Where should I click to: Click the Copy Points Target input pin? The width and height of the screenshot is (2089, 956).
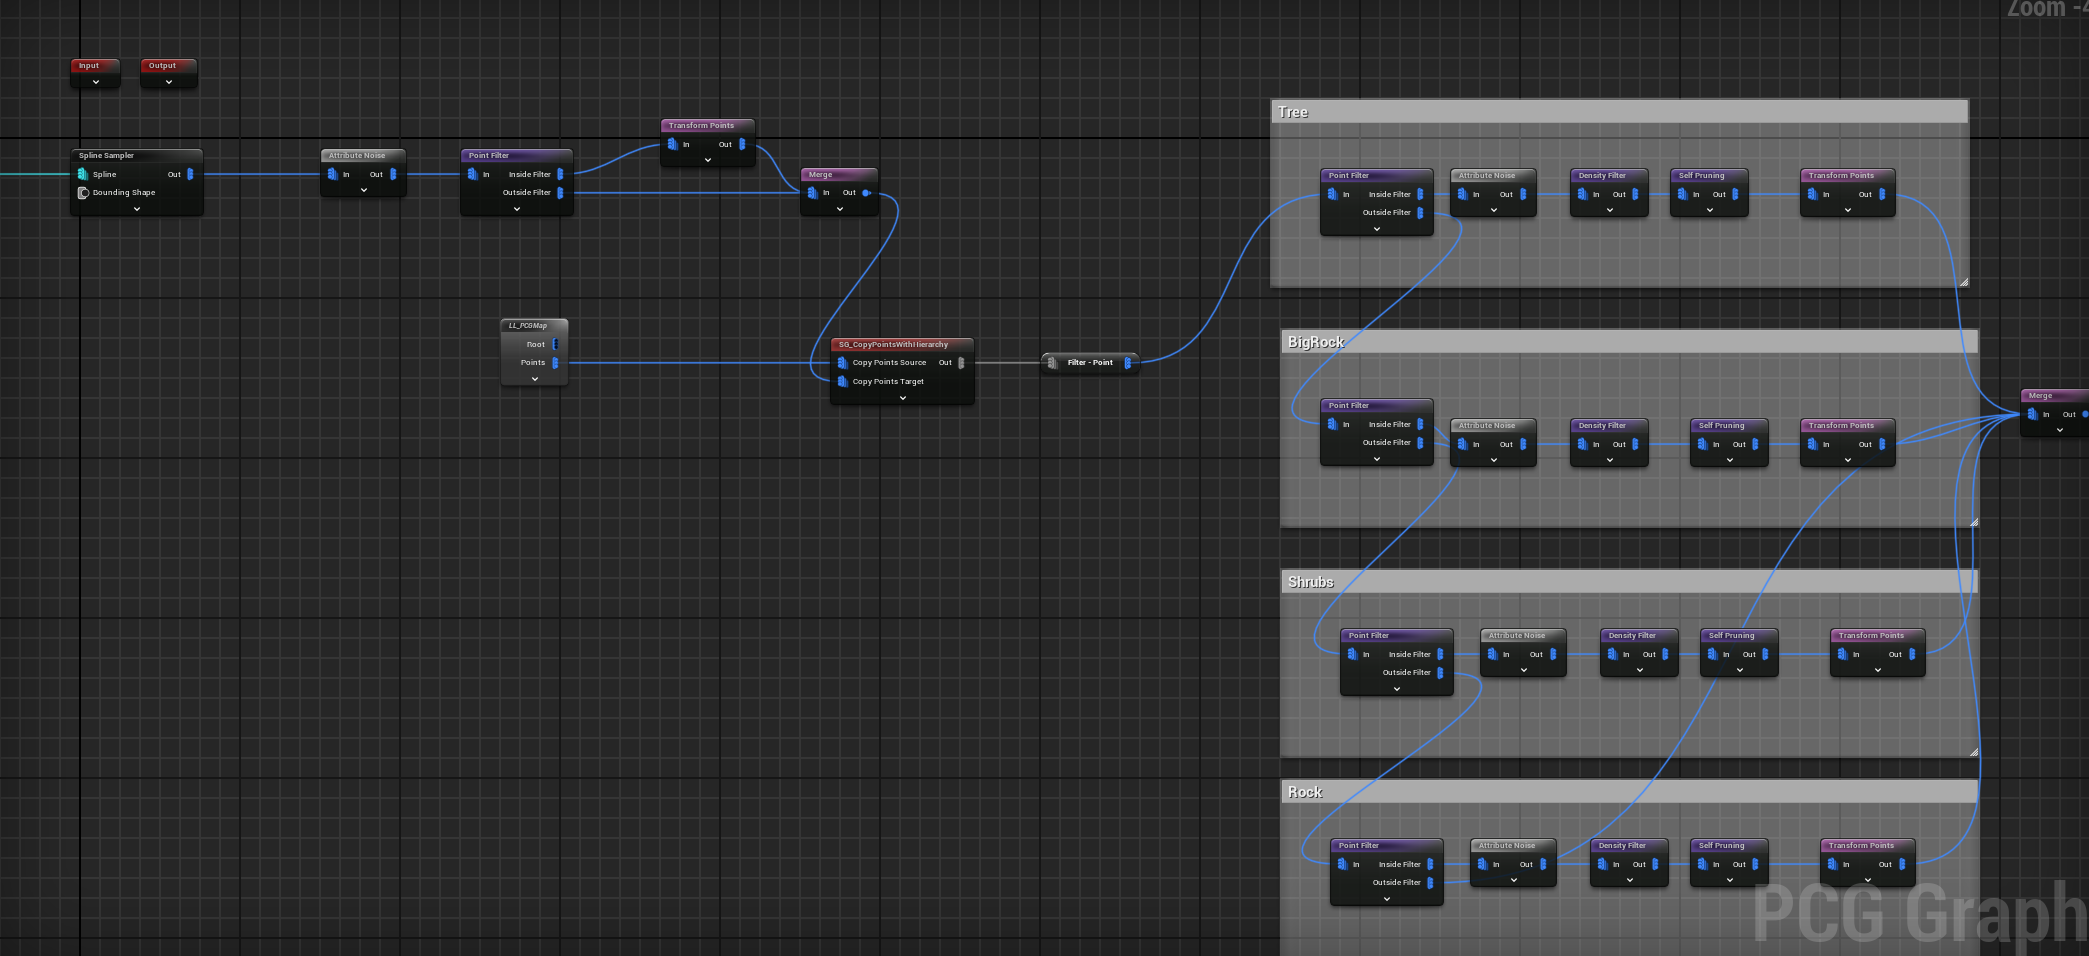click(x=842, y=381)
